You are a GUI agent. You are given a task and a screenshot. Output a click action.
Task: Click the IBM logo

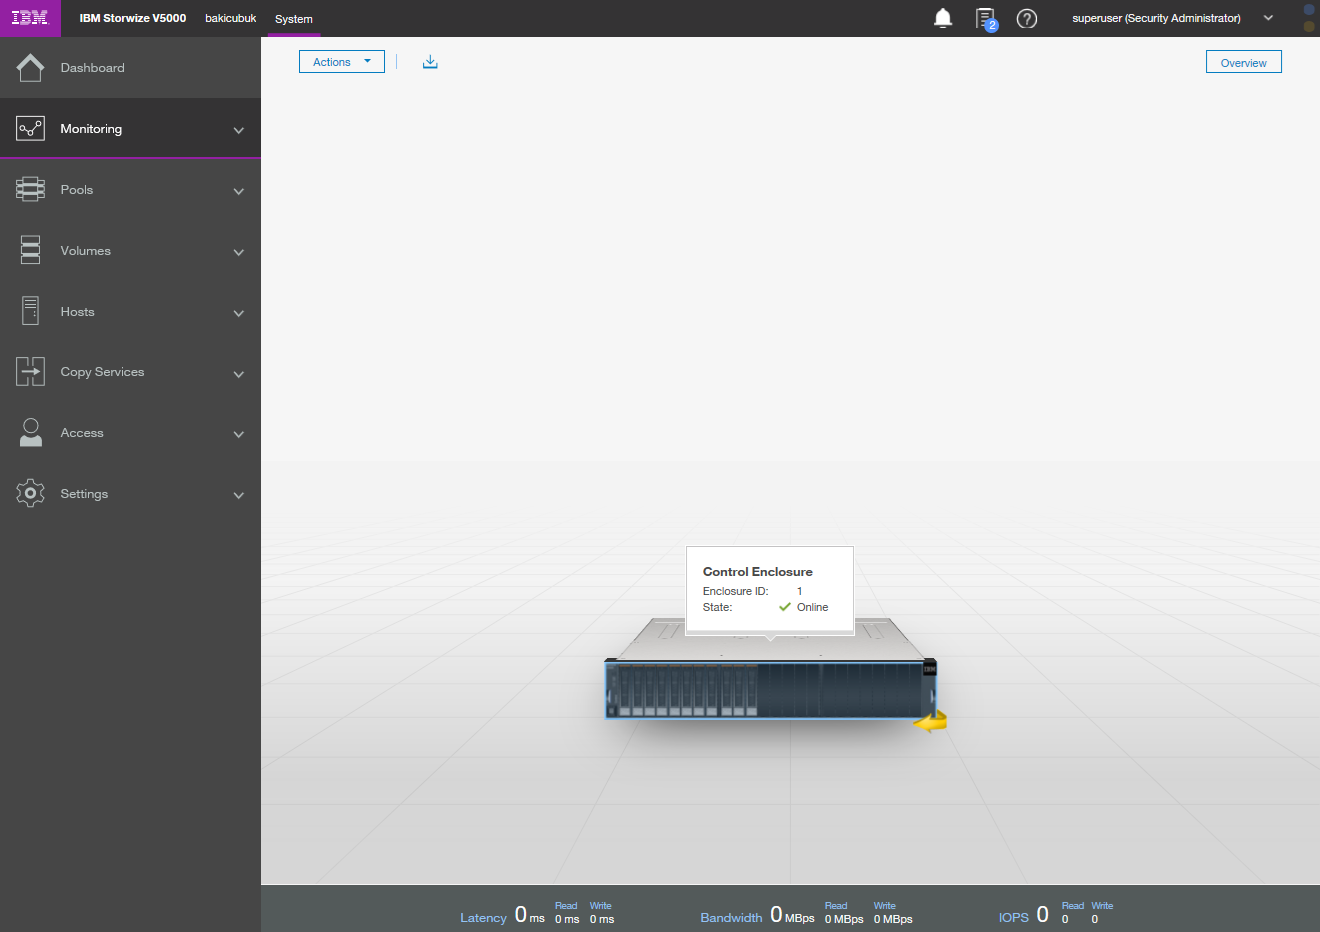30,18
